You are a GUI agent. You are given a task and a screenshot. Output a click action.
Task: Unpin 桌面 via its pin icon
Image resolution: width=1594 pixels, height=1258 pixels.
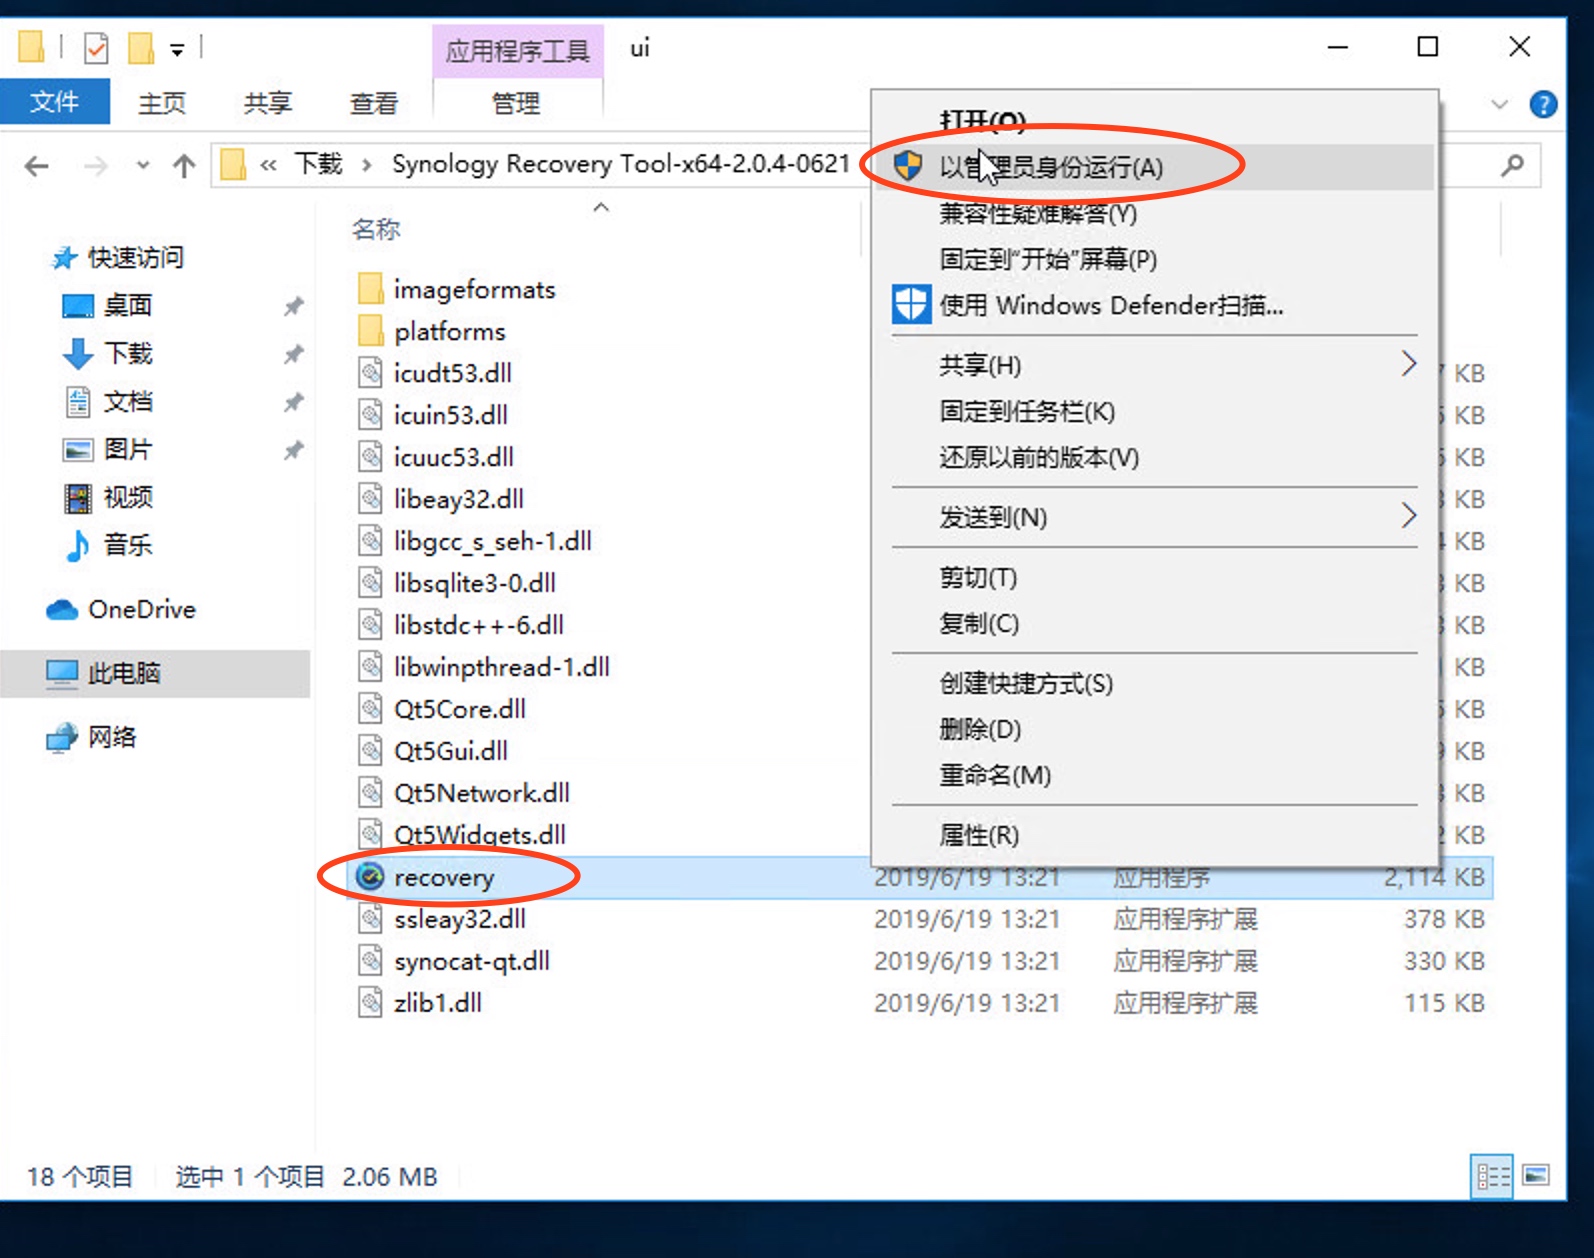click(293, 306)
